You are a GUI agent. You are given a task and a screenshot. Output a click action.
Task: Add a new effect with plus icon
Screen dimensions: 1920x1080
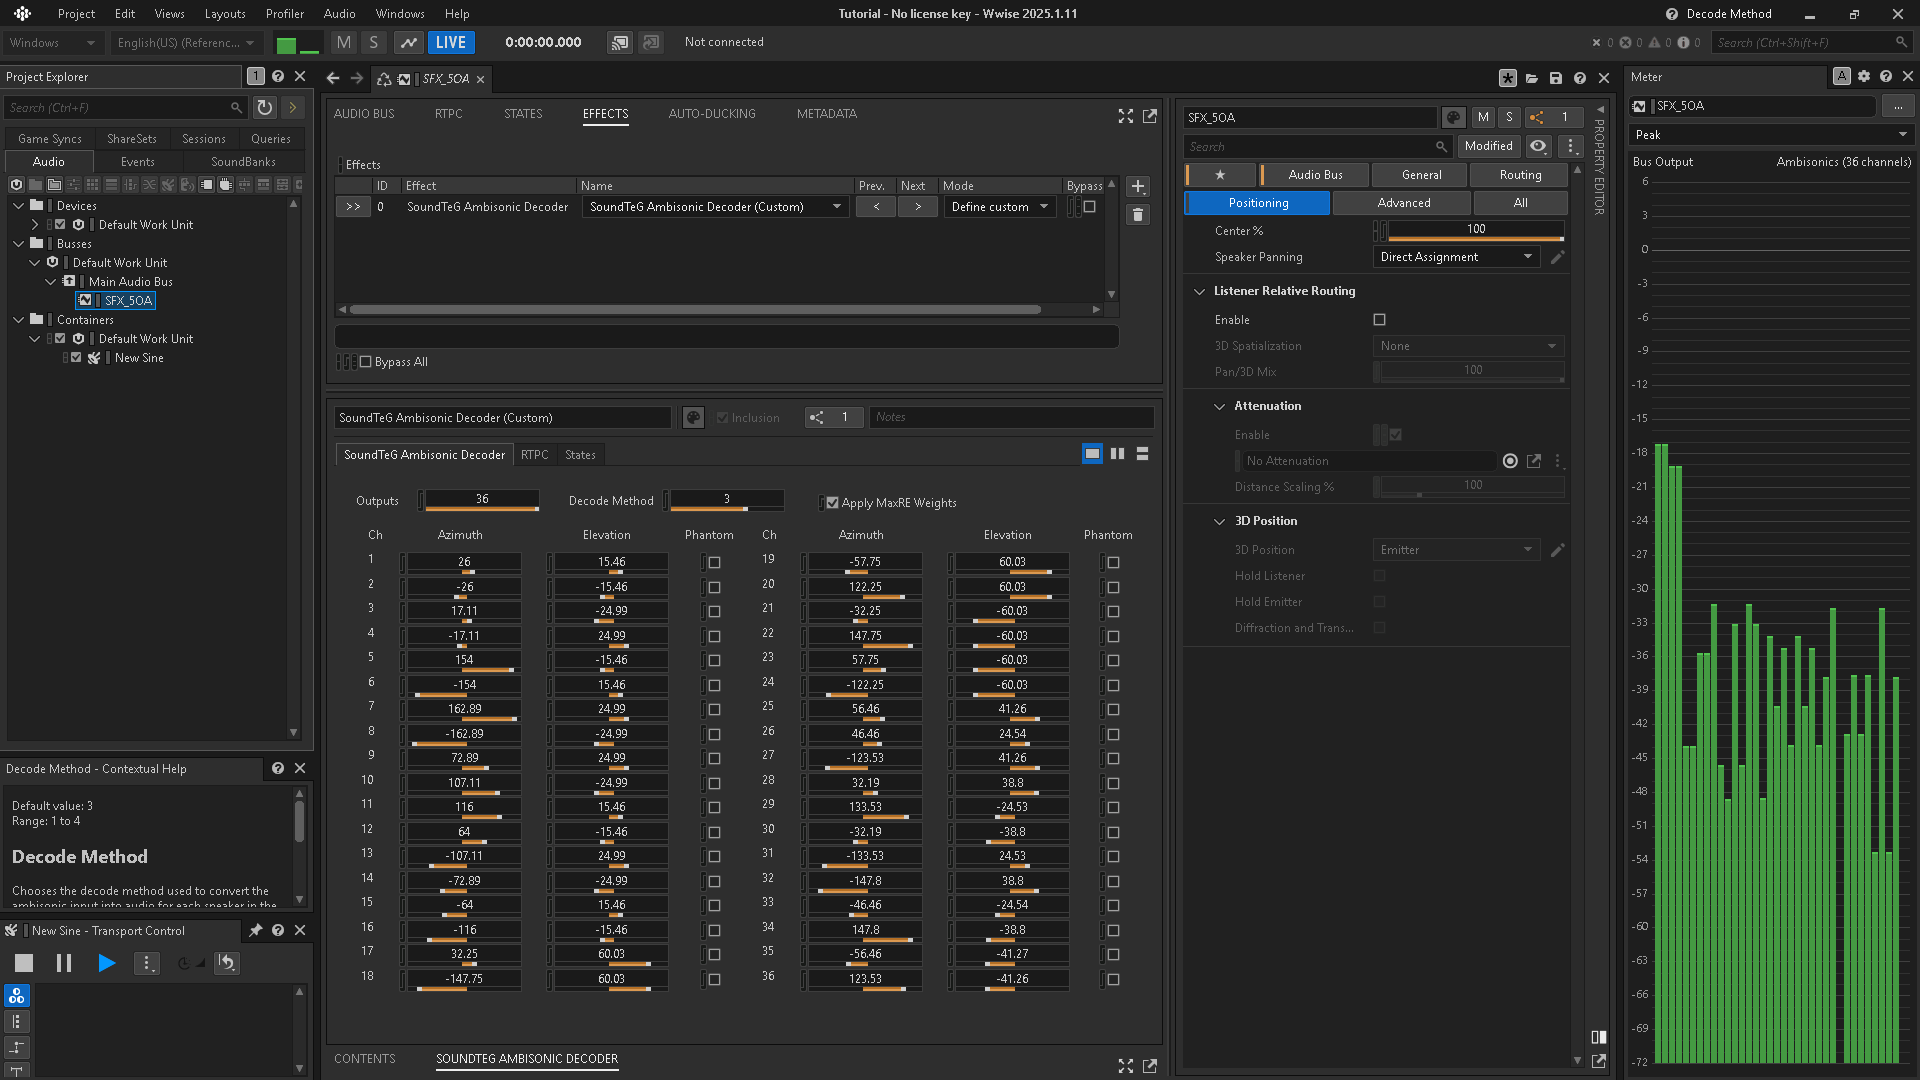(1138, 187)
